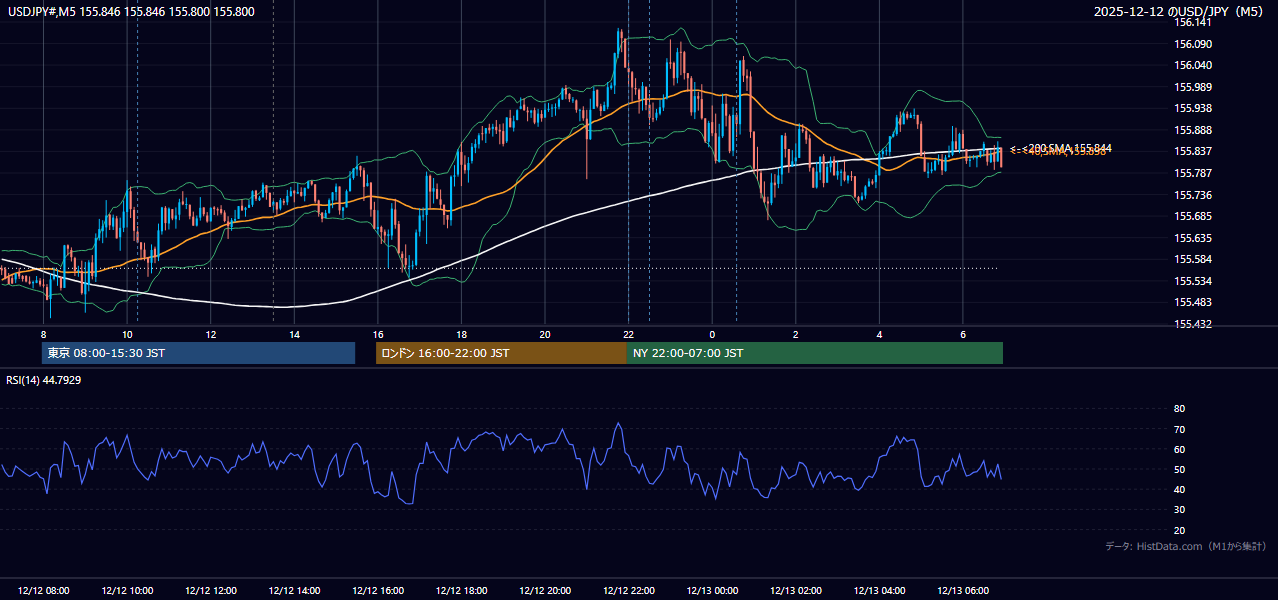Click RSI scale level 60
This screenshot has width=1278, height=600.
click(1179, 449)
